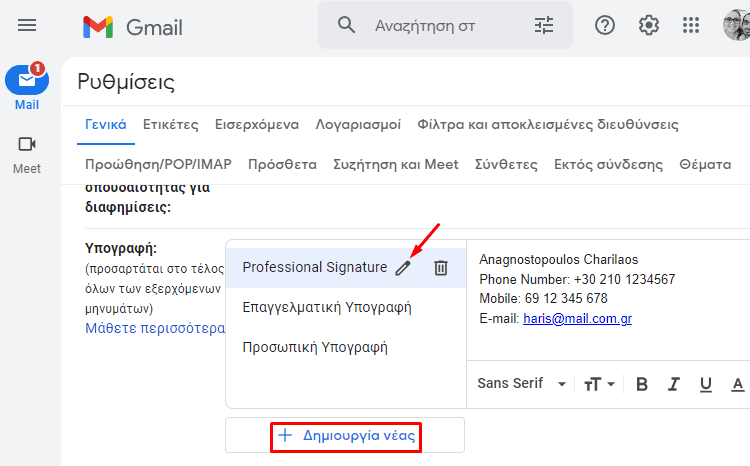
Task: Toggle italic formatting in signature editor
Action: click(x=673, y=384)
